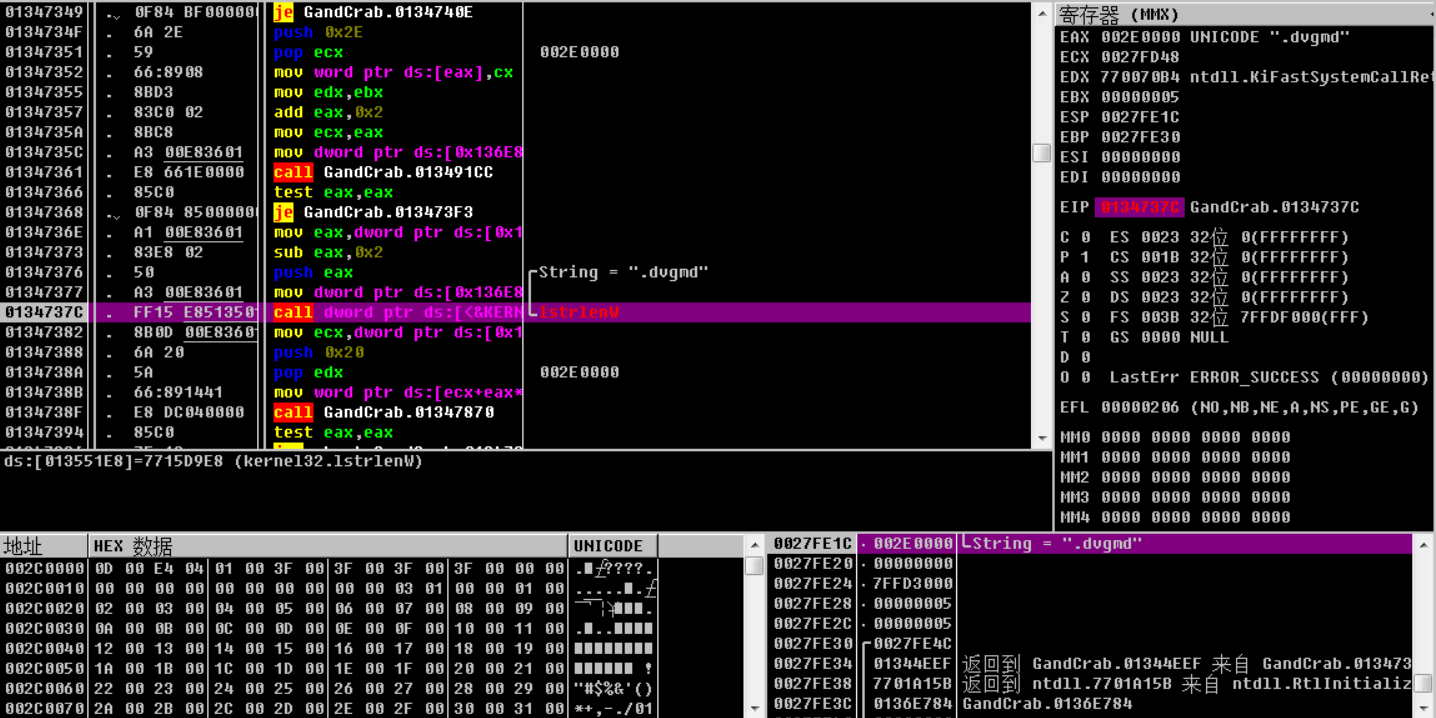1436x718 pixels.
Task: Select stack row 0027FE38 ntdll return
Action: click(1090, 683)
